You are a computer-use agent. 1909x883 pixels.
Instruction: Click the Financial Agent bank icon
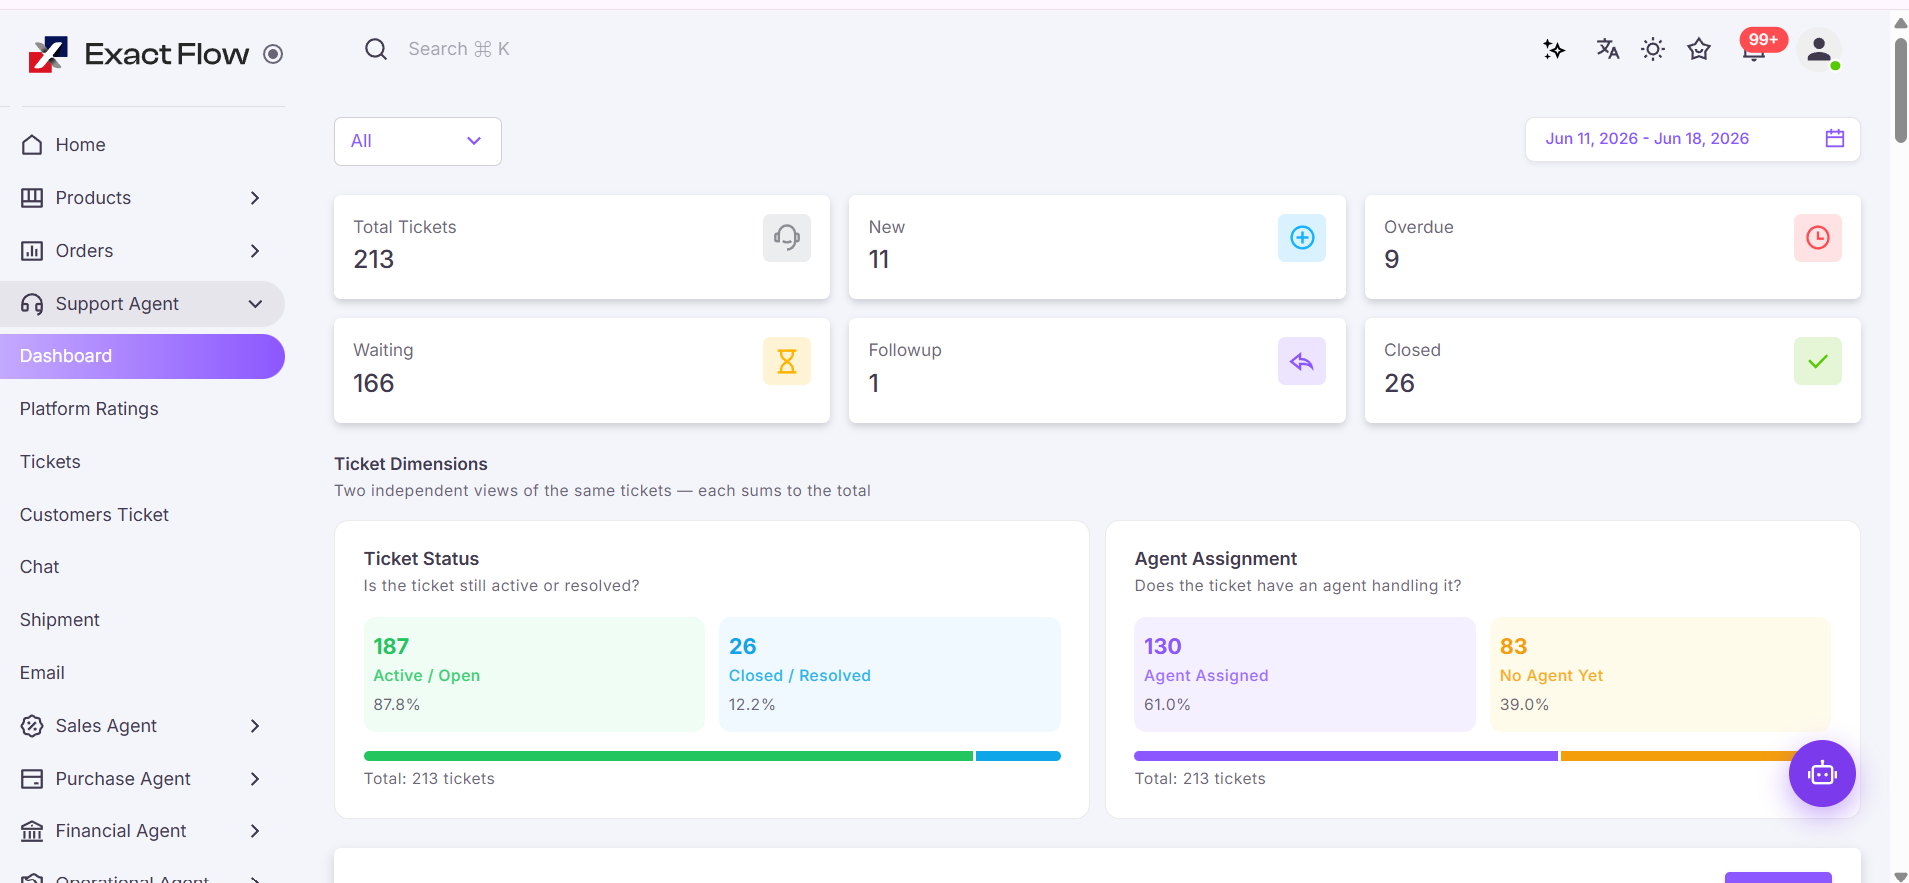32,831
